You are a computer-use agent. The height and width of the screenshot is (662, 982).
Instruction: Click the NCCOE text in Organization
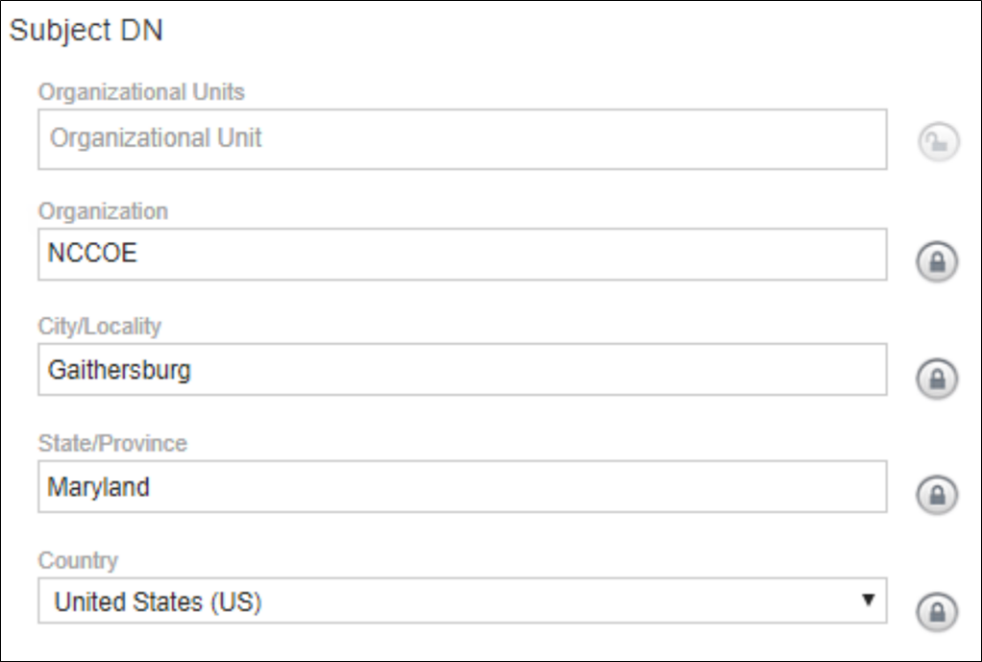coord(92,254)
